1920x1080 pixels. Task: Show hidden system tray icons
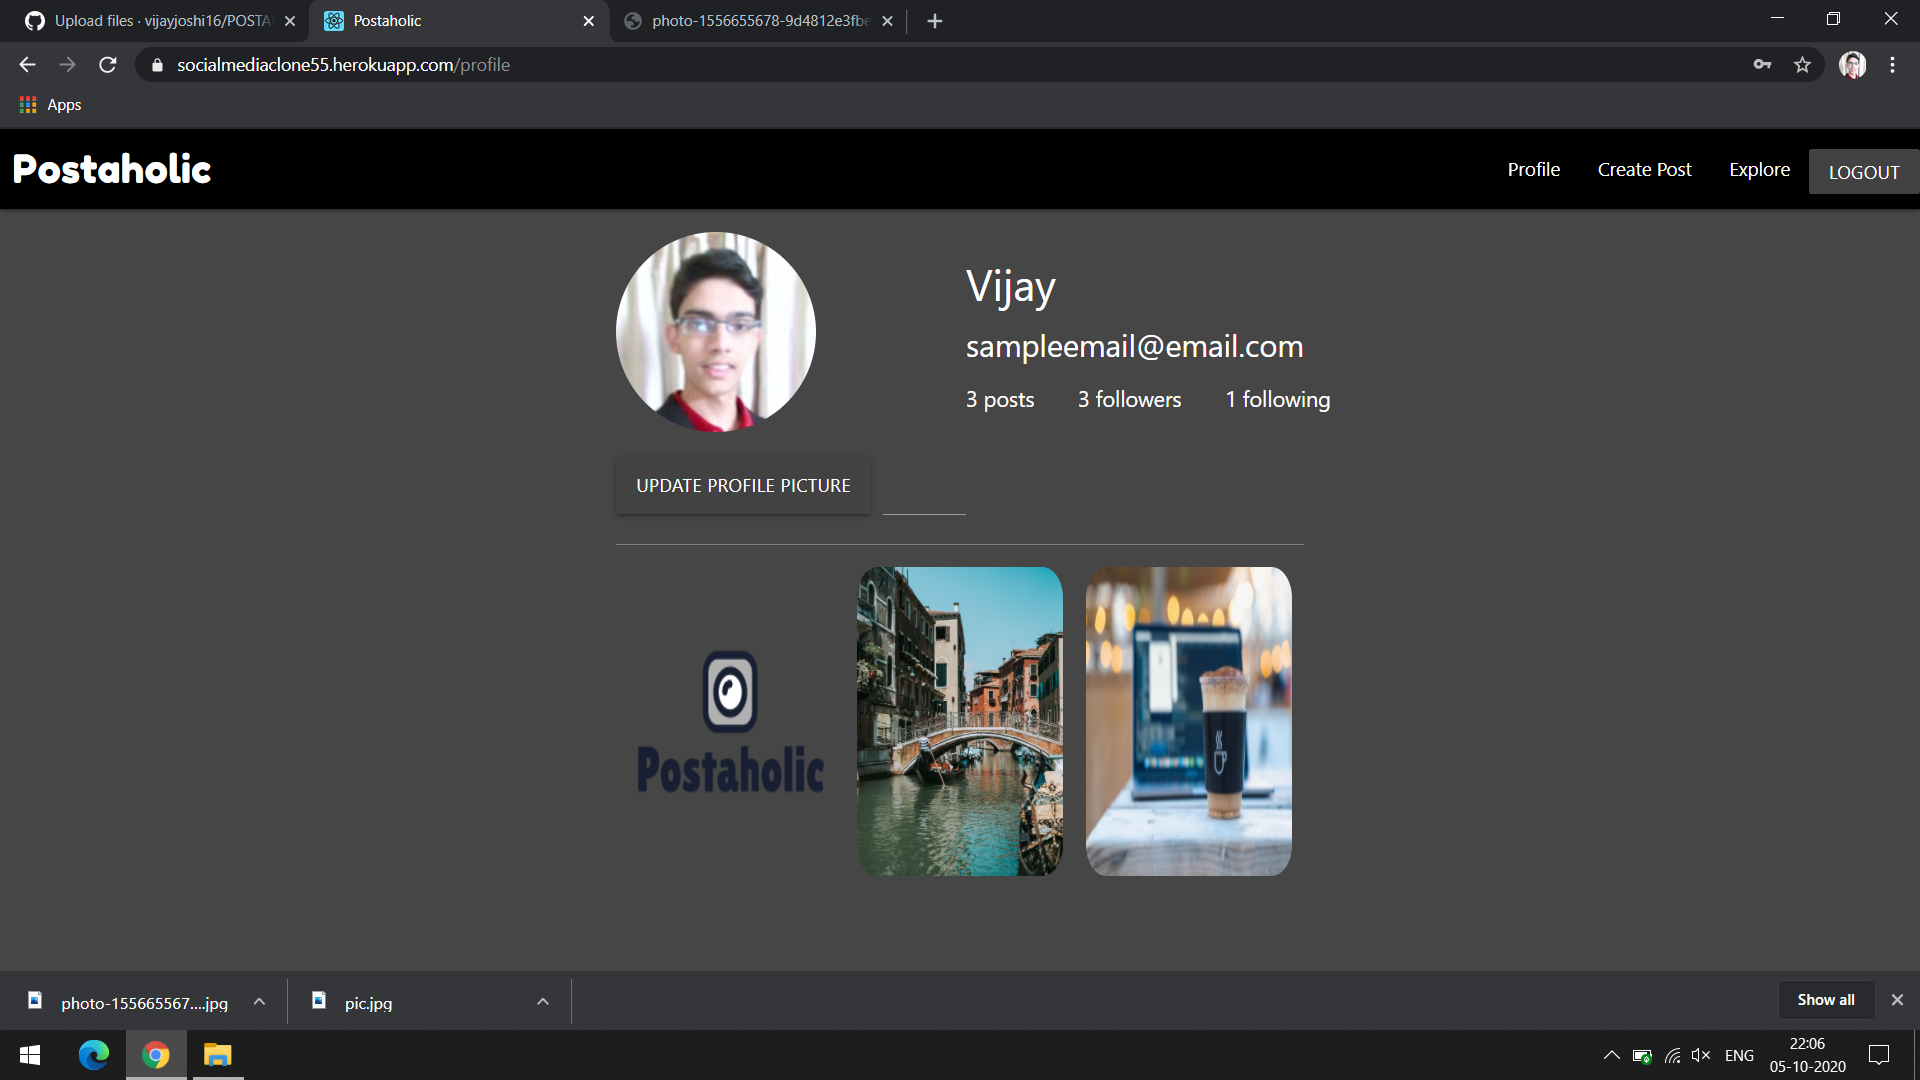pyautogui.click(x=1611, y=1055)
